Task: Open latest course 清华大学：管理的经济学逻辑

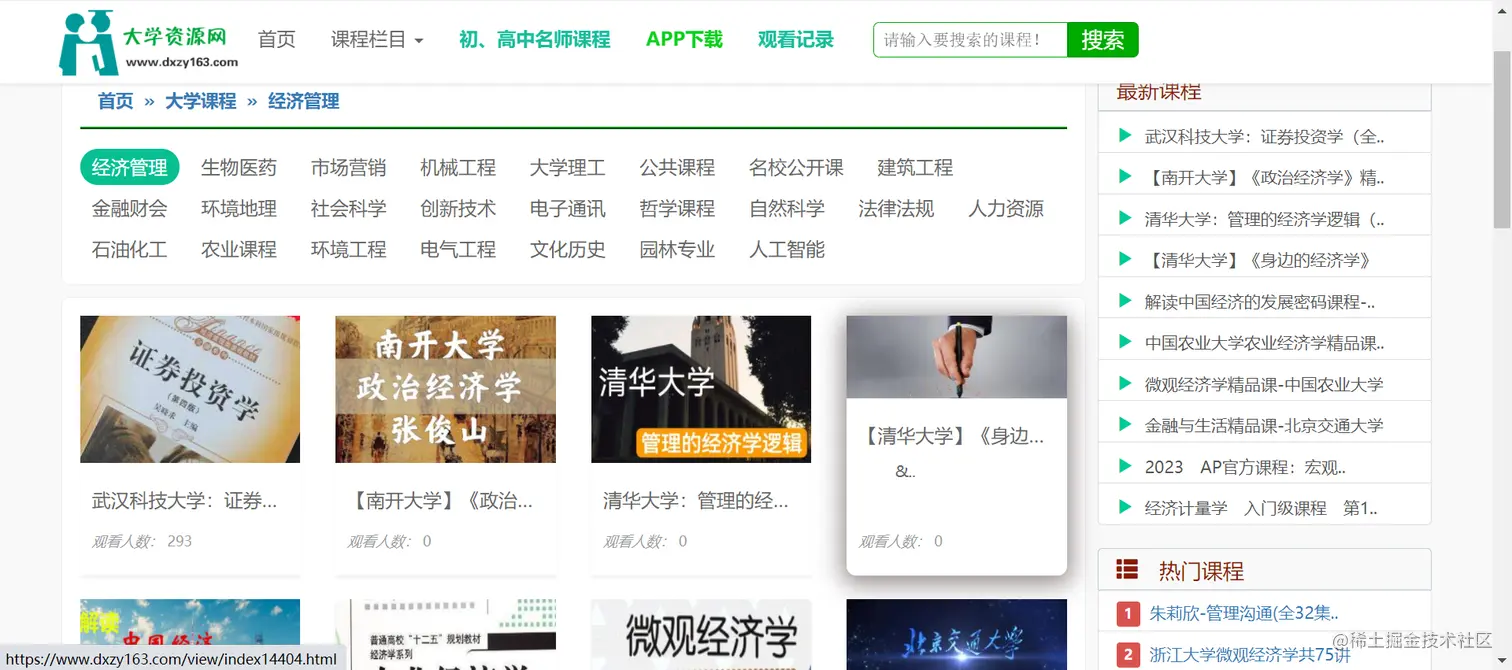Action: pos(1264,219)
